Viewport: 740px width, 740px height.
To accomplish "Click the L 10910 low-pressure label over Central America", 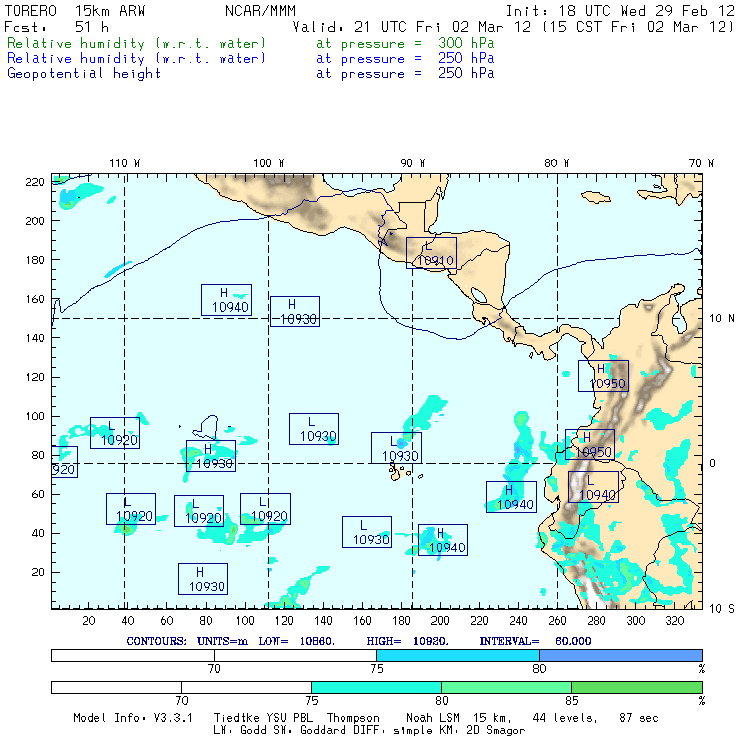I will tap(431, 253).
